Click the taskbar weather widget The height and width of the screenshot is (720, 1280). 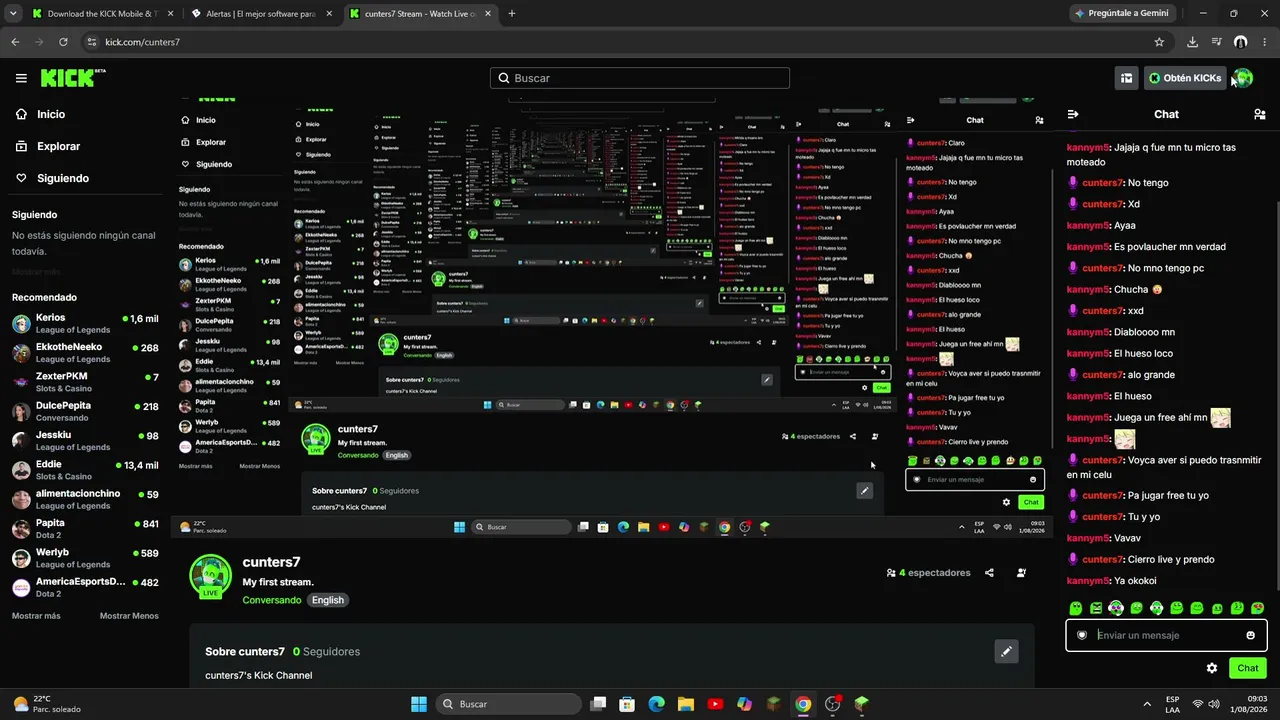pyautogui.click(x=47, y=704)
